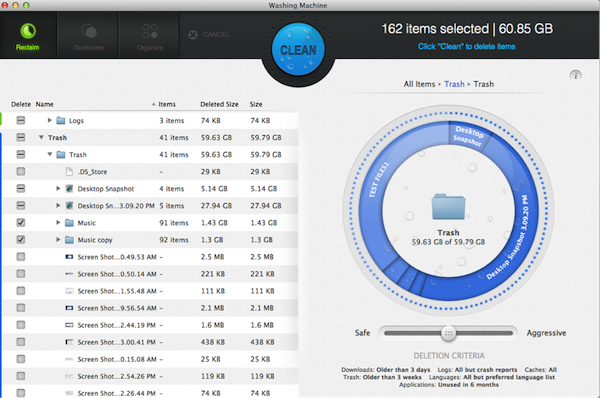This screenshot has height=398, width=600.
Task: Collapse the nested Trash folder
Action: pyautogui.click(x=49, y=154)
